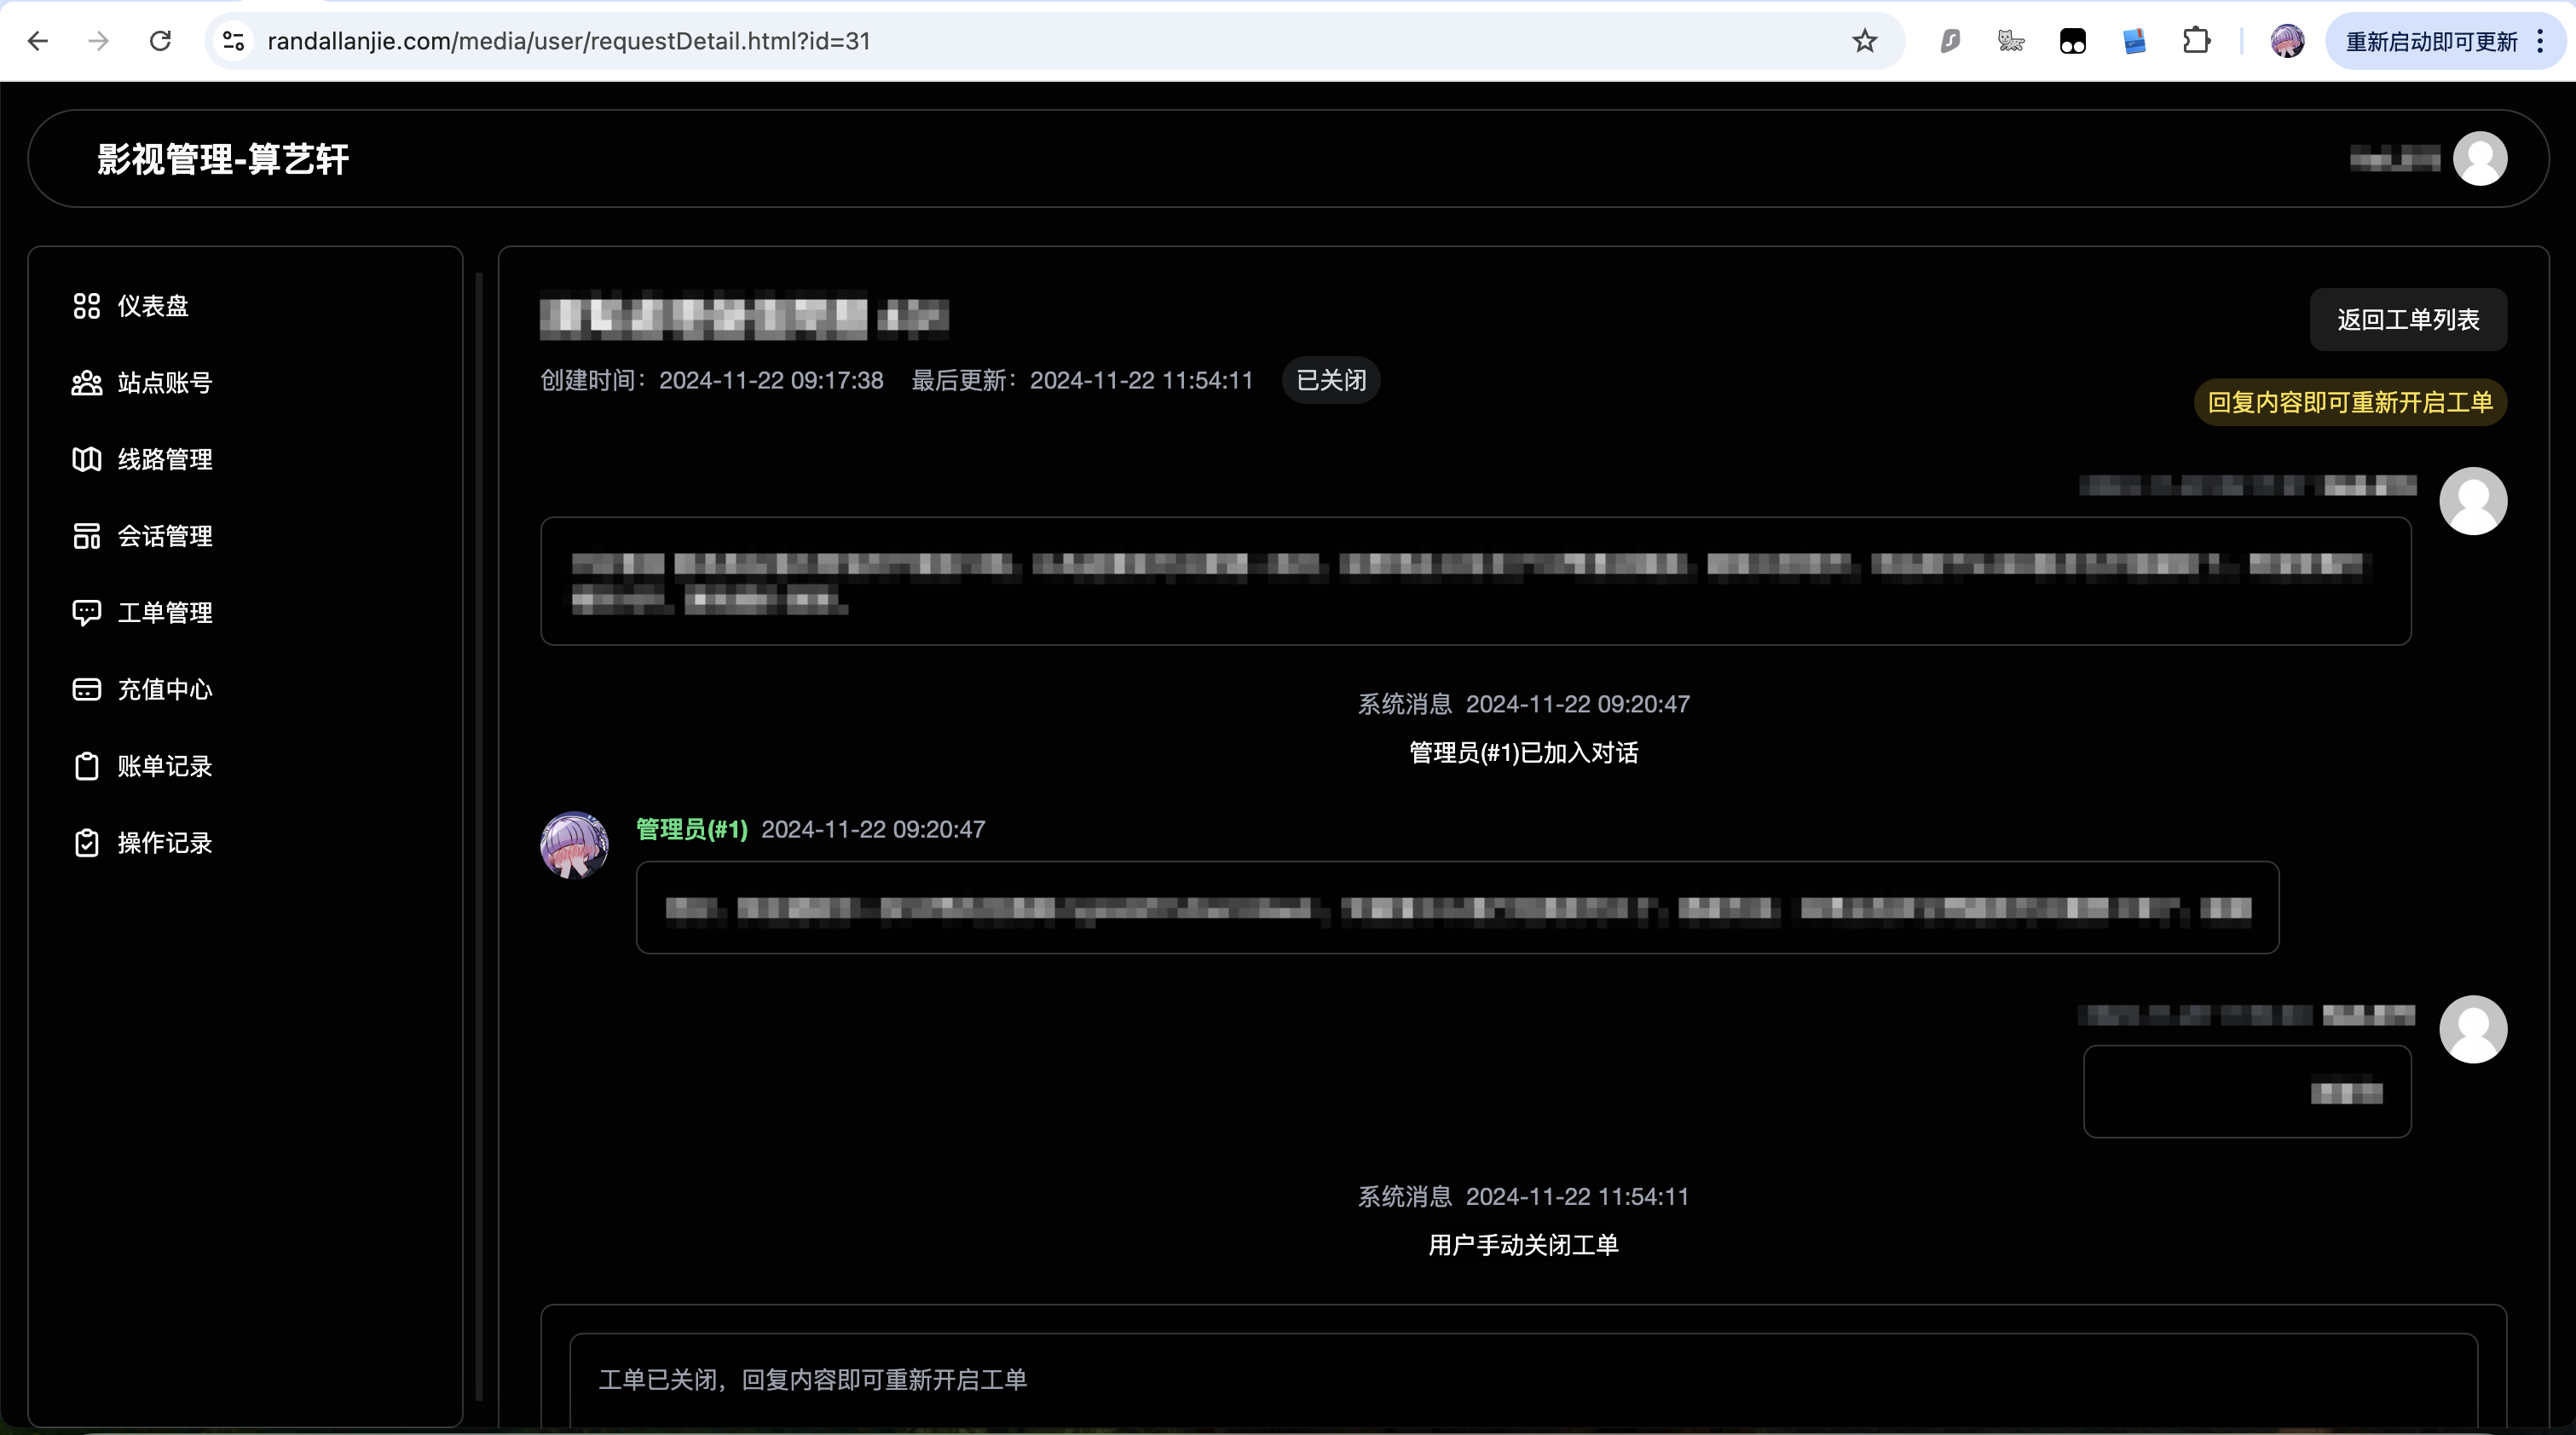Open the Chrome three-dot menu
Image resolution: width=2576 pixels, height=1435 pixels.
click(x=2540, y=41)
